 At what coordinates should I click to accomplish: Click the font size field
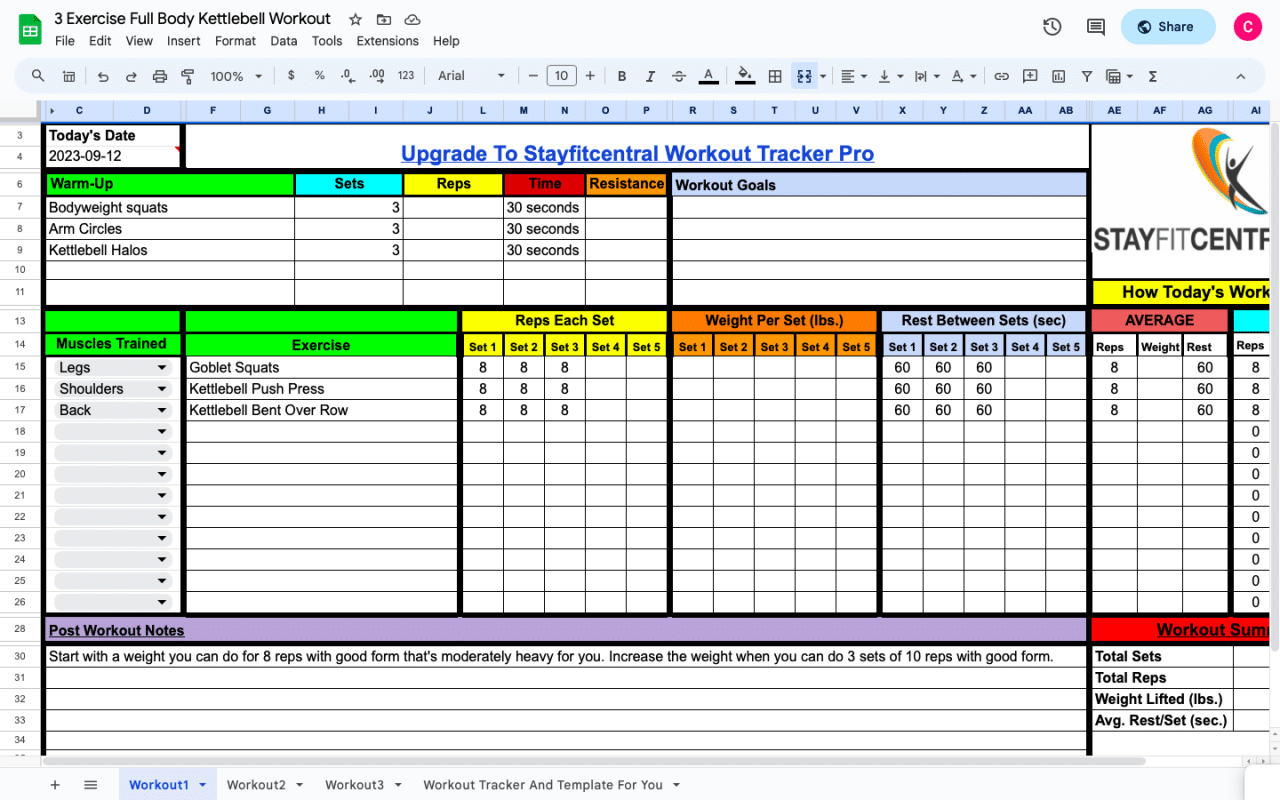click(561, 76)
